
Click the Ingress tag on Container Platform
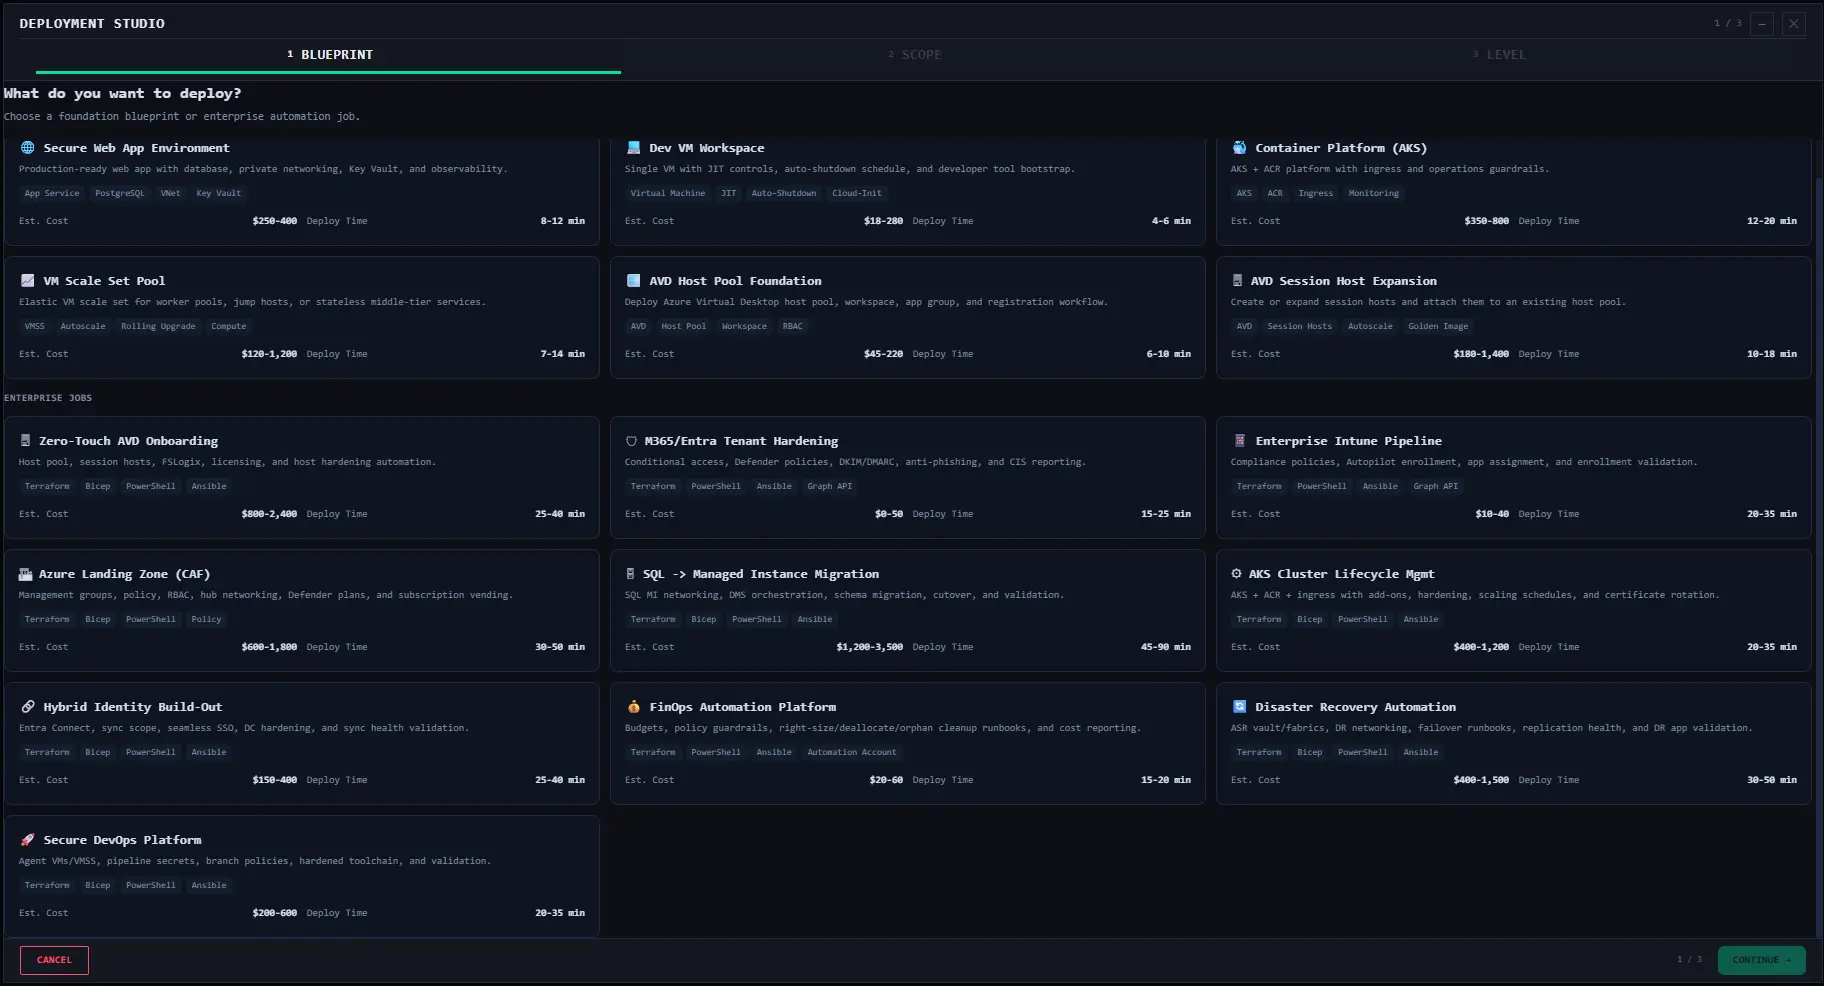click(x=1315, y=193)
